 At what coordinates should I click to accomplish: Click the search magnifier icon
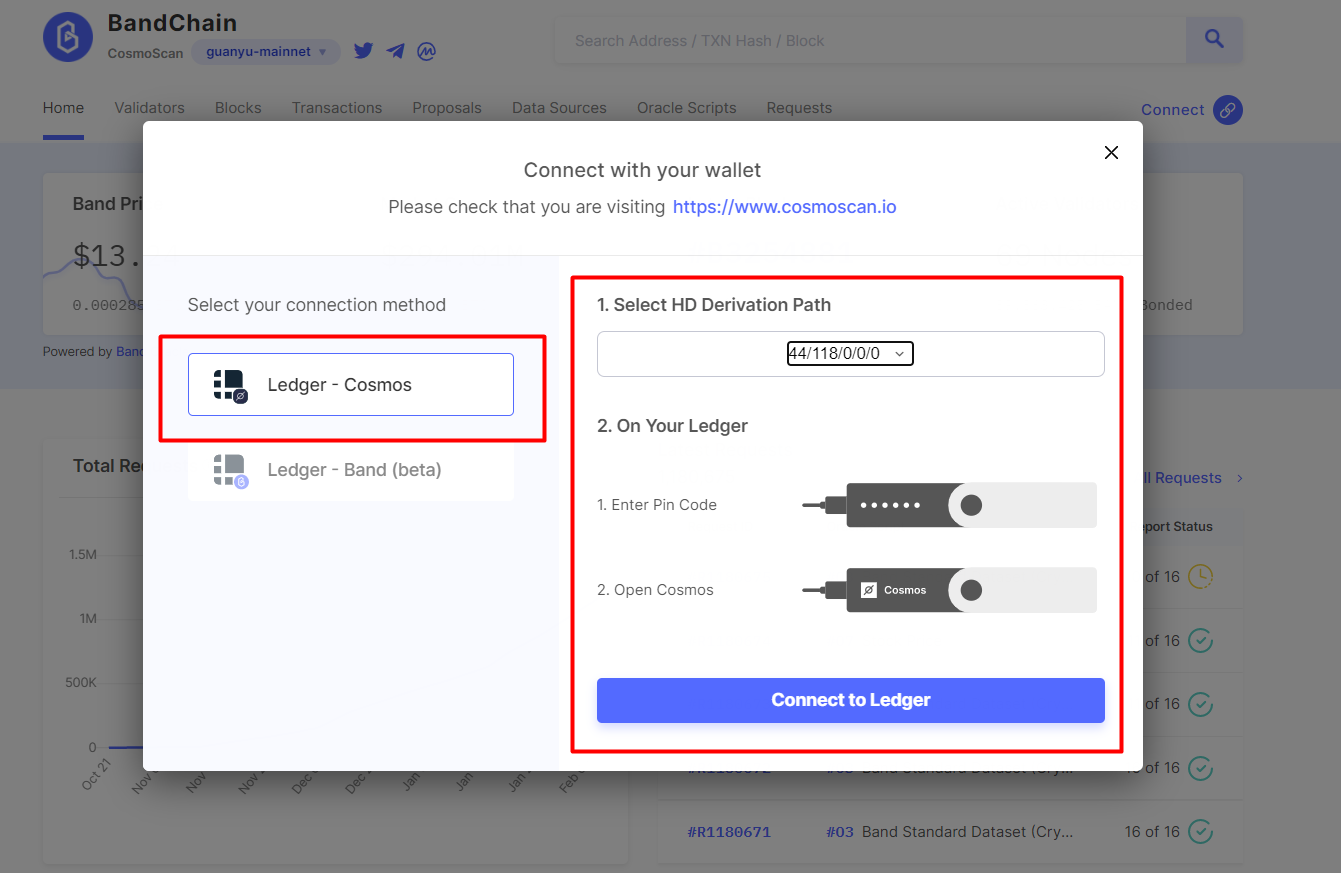point(1213,39)
